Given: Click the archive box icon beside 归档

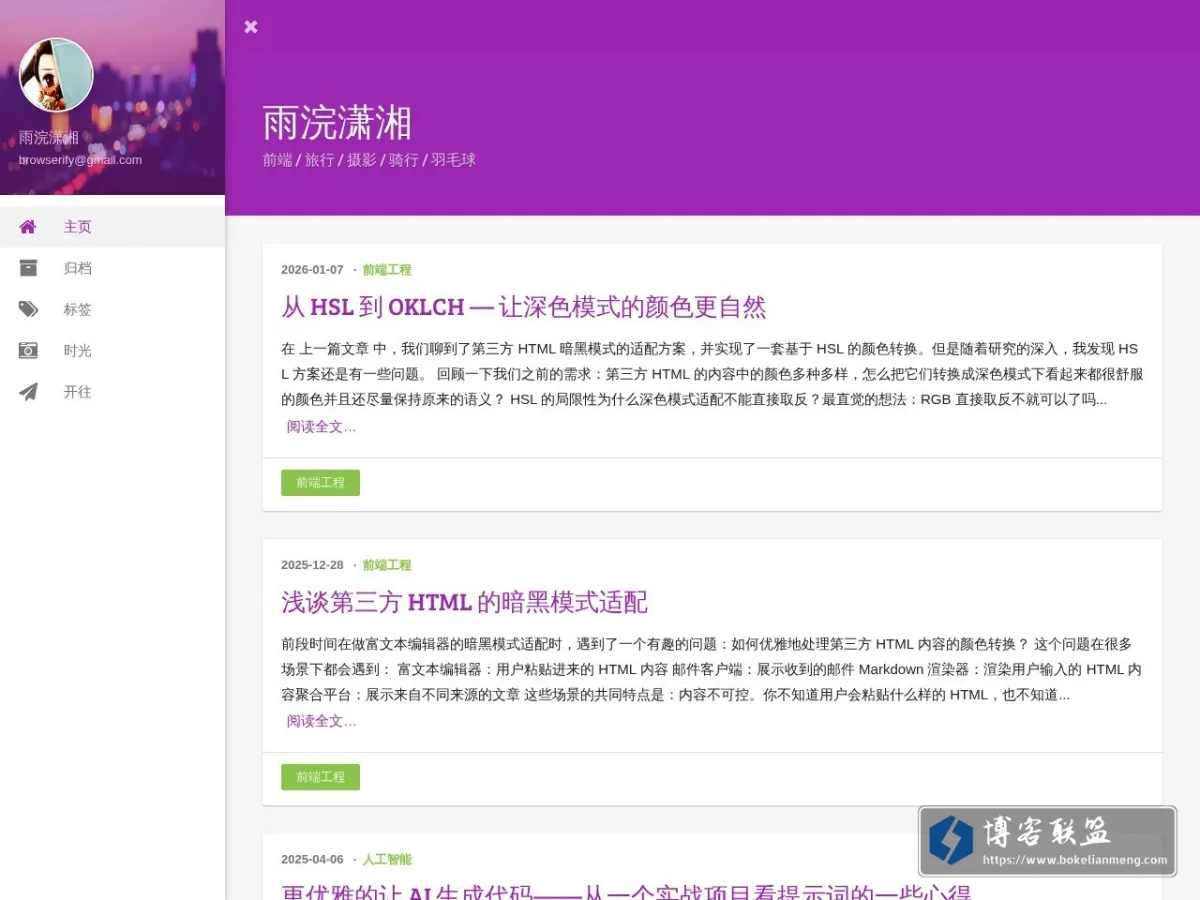Looking at the screenshot, I should click(28, 268).
